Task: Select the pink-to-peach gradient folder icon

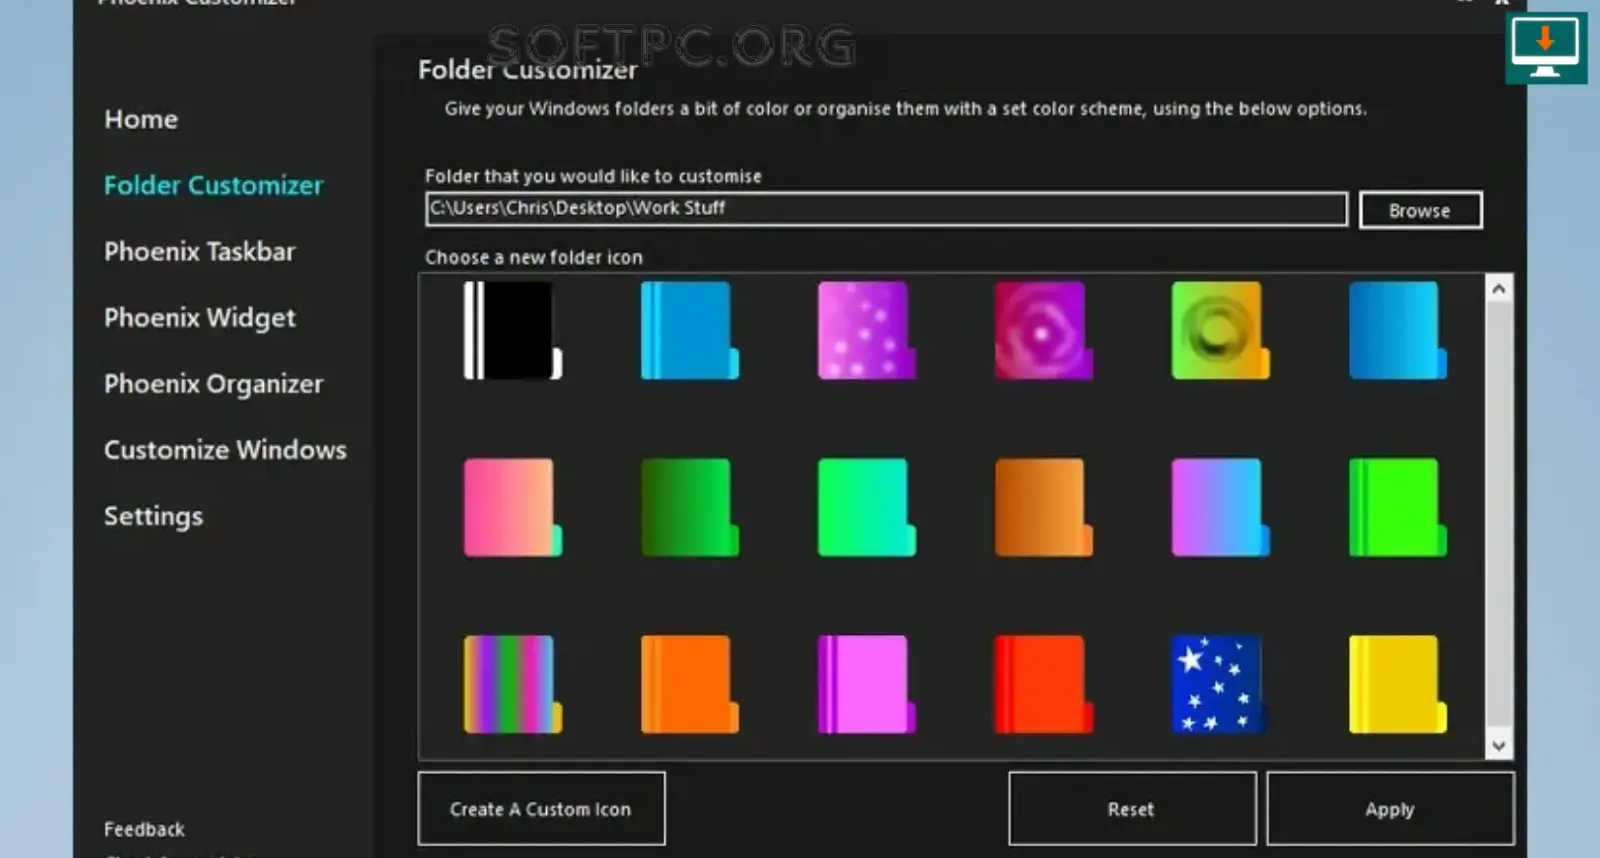Action: tap(512, 507)
